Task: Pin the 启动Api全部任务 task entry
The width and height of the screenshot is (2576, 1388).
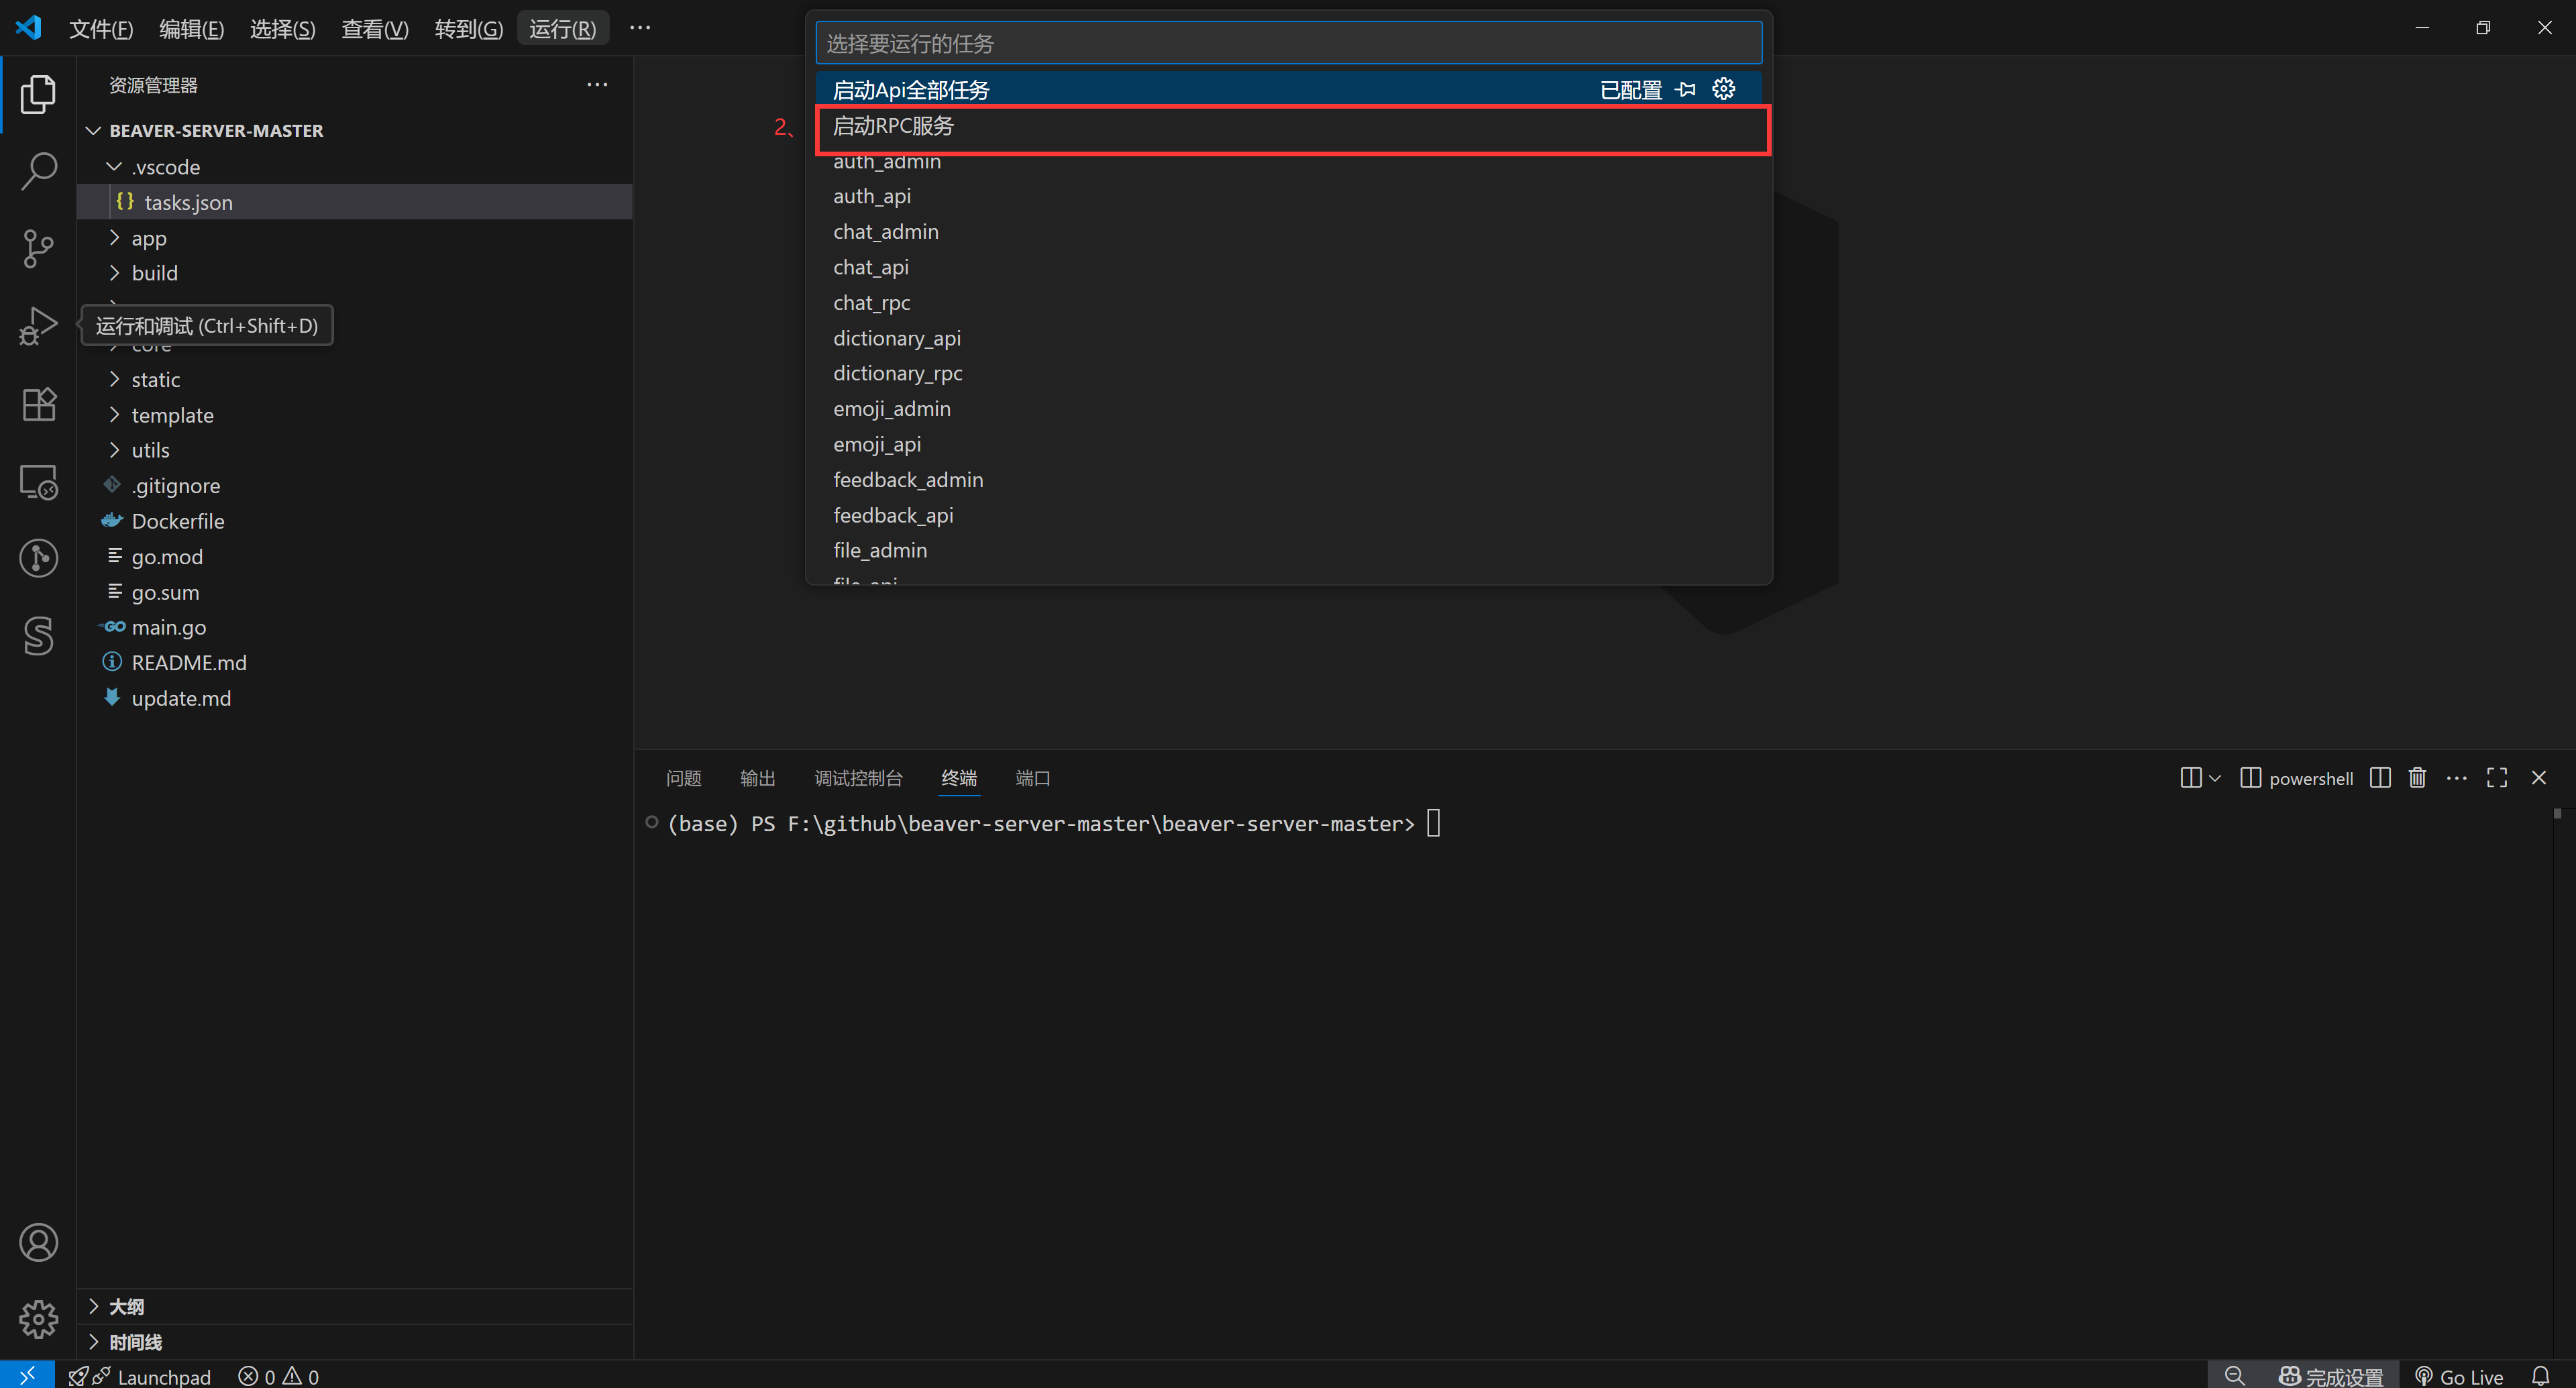Action: 1686,89
